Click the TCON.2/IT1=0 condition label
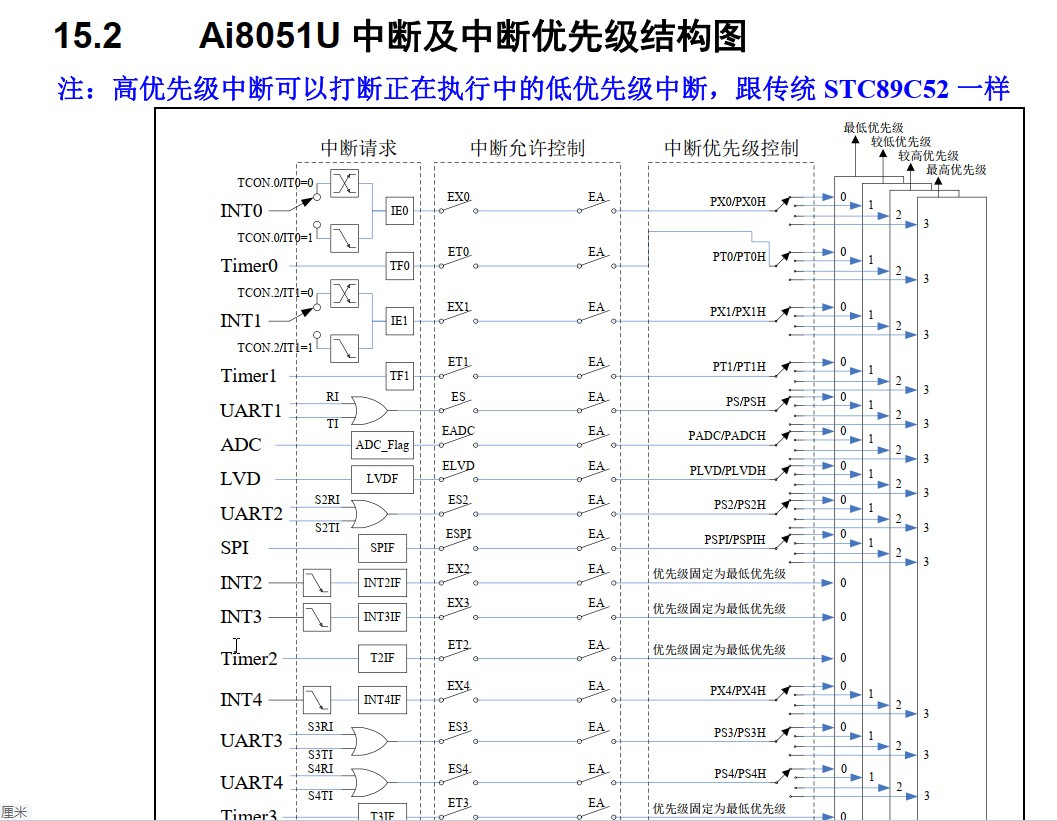This screenshot has width=1057, height=821. pyautogui.click(x=275, y=293)
